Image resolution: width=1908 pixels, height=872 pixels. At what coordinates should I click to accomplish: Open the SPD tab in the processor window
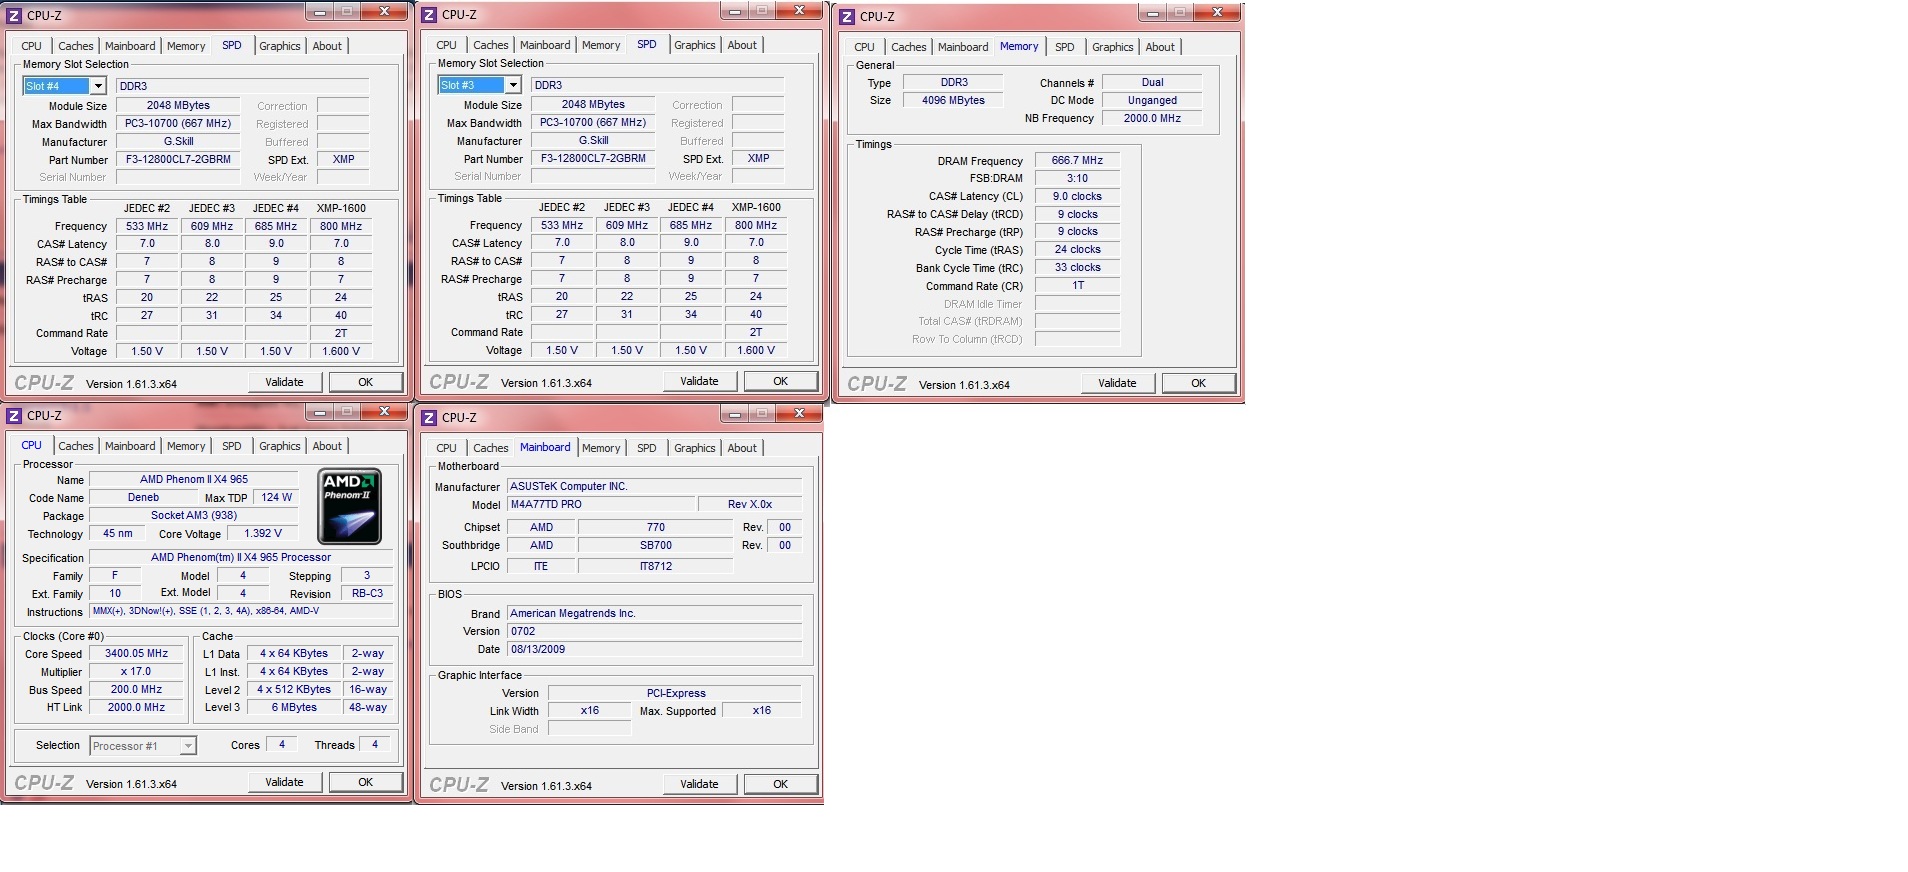pos(232,446)
